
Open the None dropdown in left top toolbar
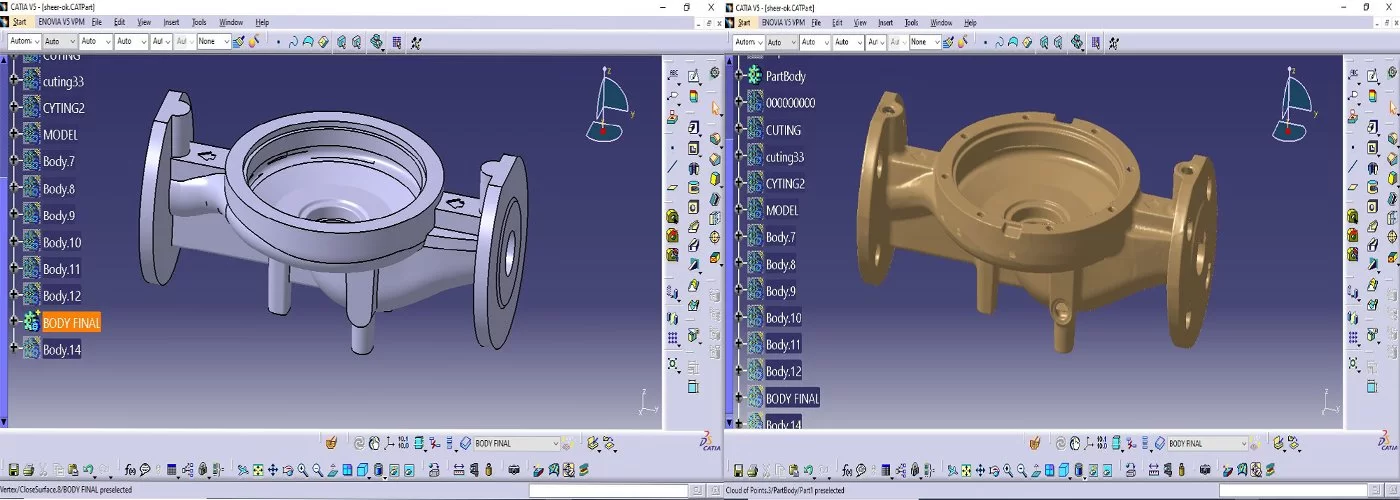[x=225, y=42]
